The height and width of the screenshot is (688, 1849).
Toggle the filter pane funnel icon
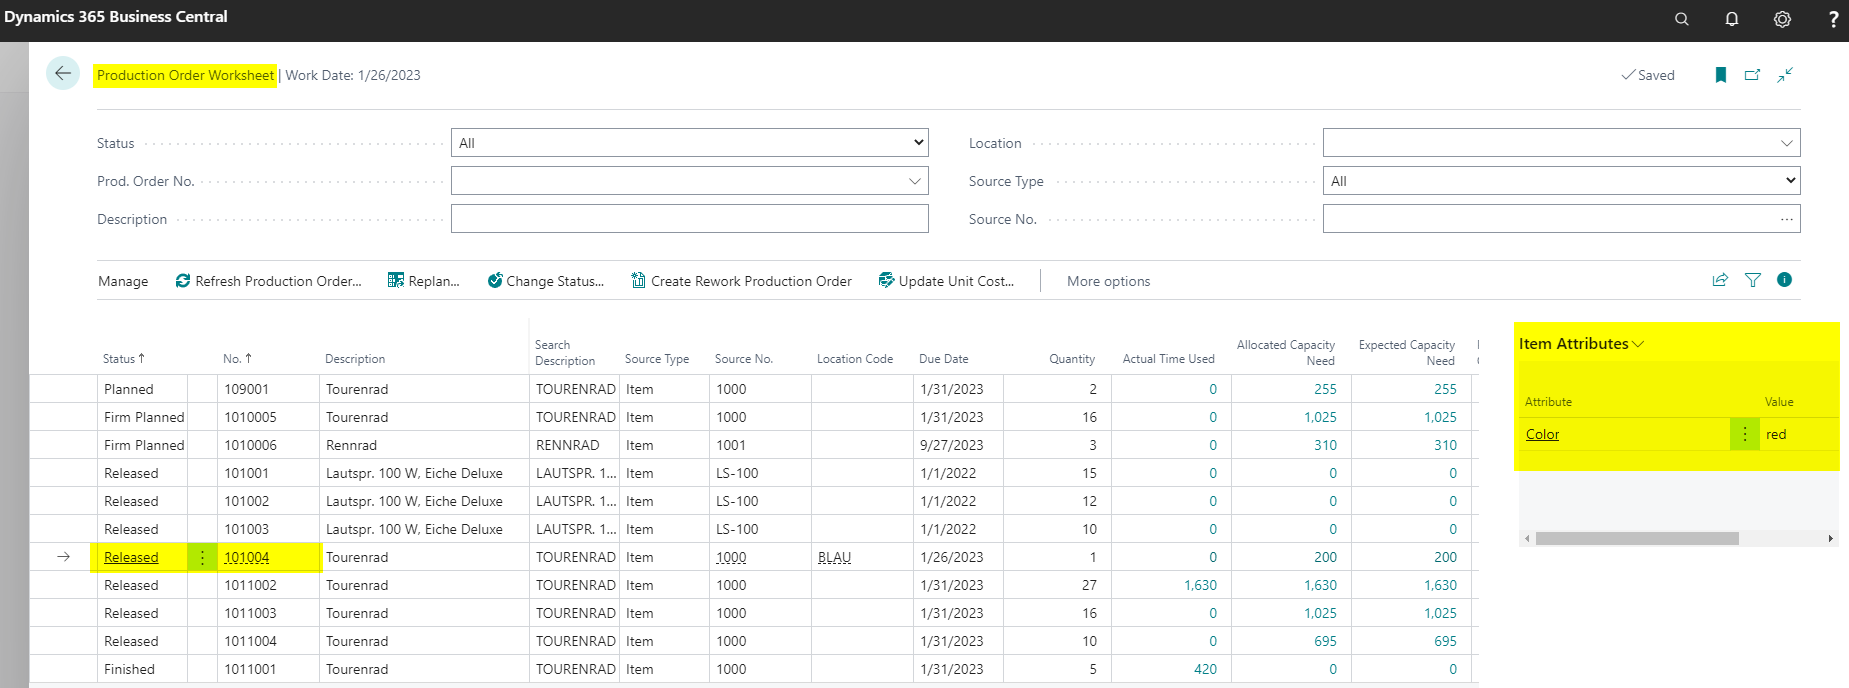(1753, 280)
